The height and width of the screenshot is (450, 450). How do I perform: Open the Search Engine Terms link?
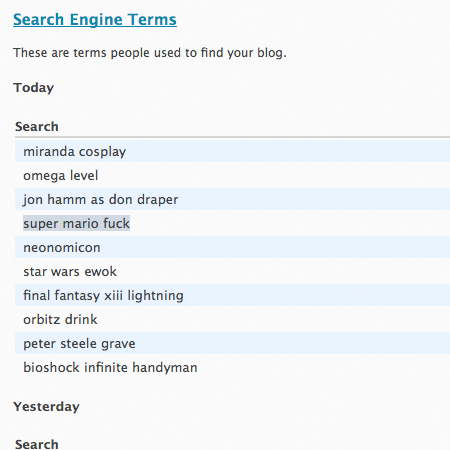(95, 19)
